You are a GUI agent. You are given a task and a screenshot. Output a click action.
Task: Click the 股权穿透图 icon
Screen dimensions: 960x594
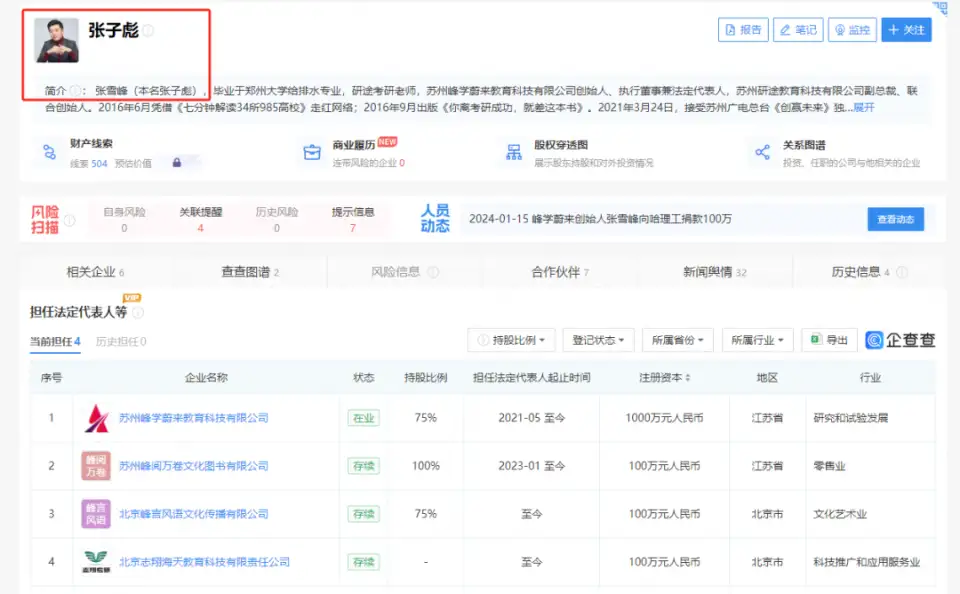pos(514,153)
